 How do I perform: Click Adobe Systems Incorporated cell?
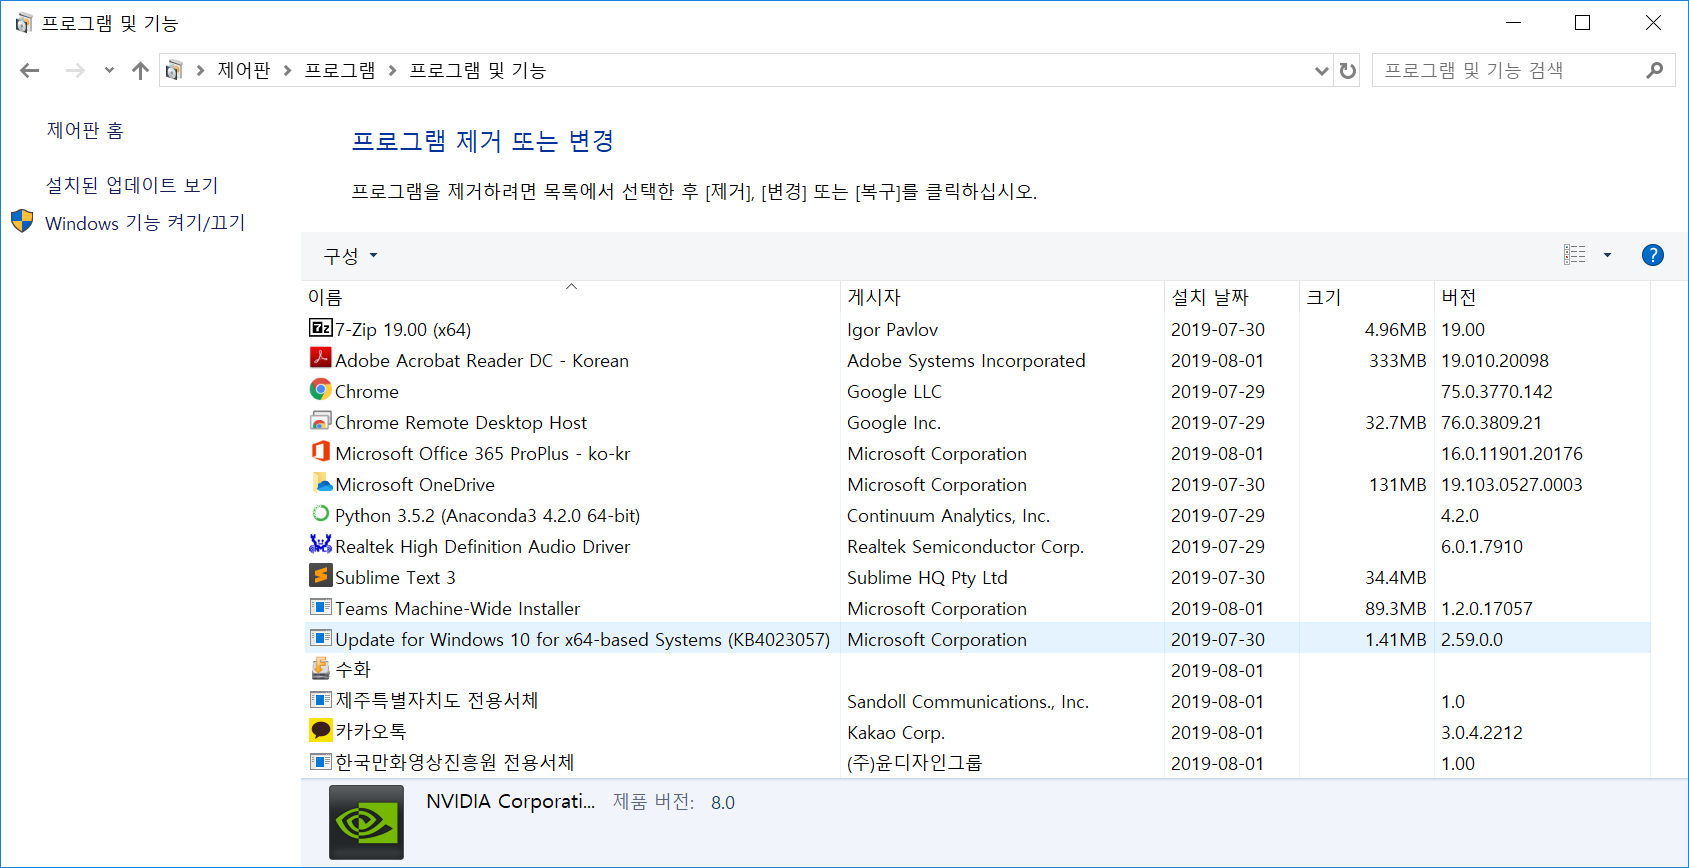click(966, 360)
